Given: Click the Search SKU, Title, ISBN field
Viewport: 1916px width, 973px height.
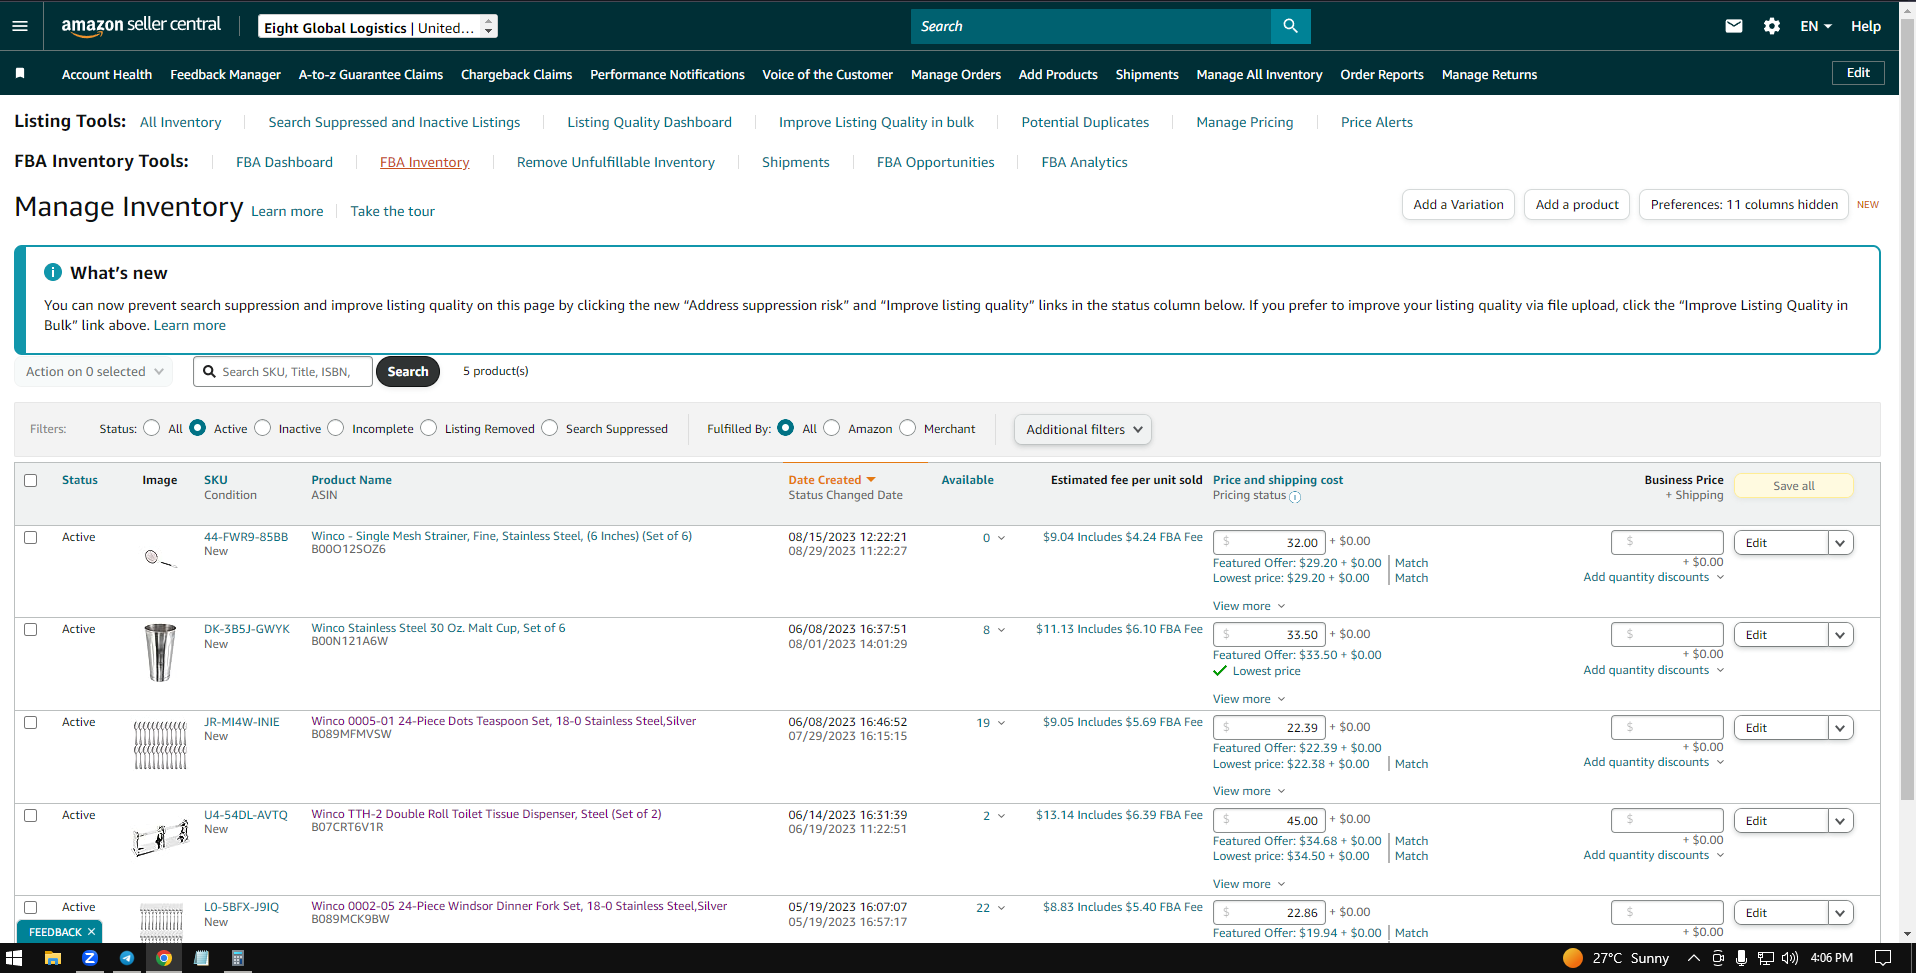Looking at the screenshot, I should click(x=283, y=371).
